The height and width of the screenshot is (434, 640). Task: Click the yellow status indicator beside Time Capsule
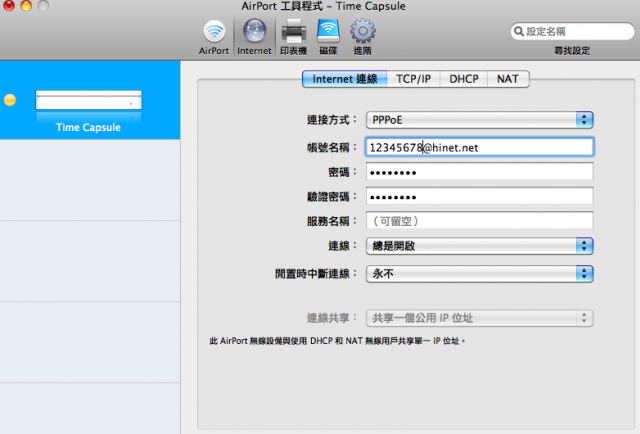[x=10, y=100]
